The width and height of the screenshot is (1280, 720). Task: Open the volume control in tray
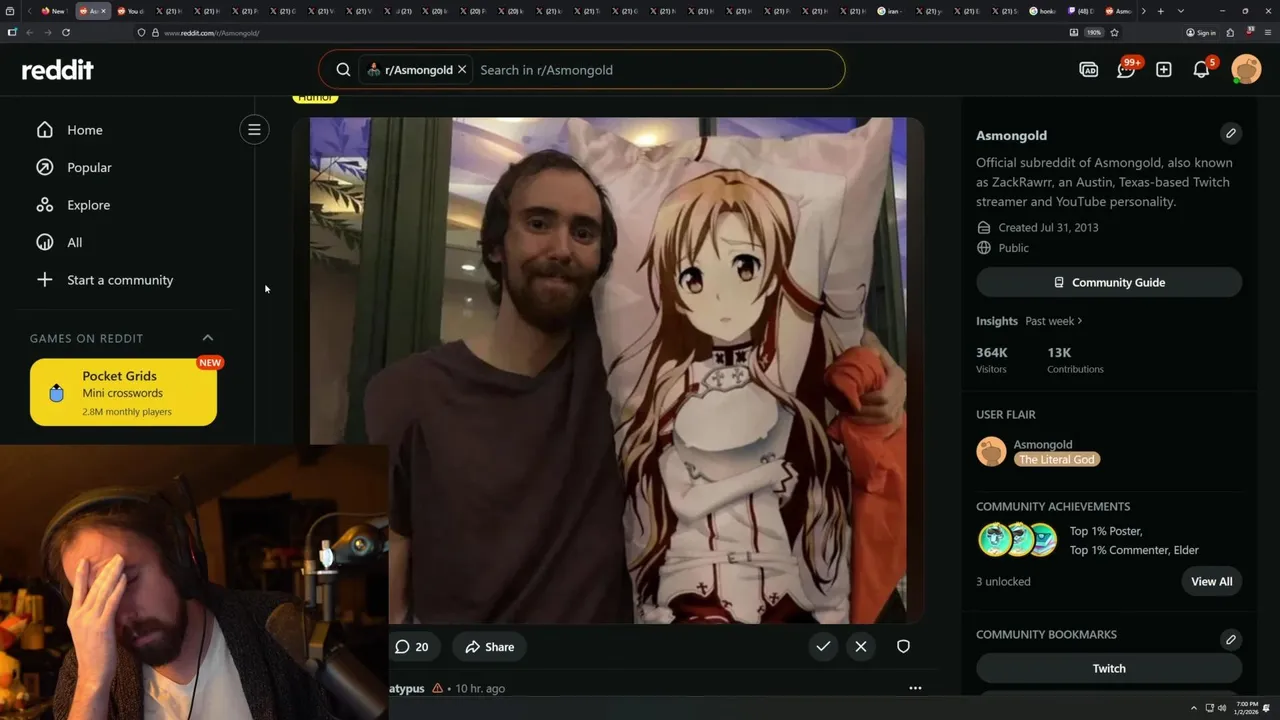coord(1221,708)
